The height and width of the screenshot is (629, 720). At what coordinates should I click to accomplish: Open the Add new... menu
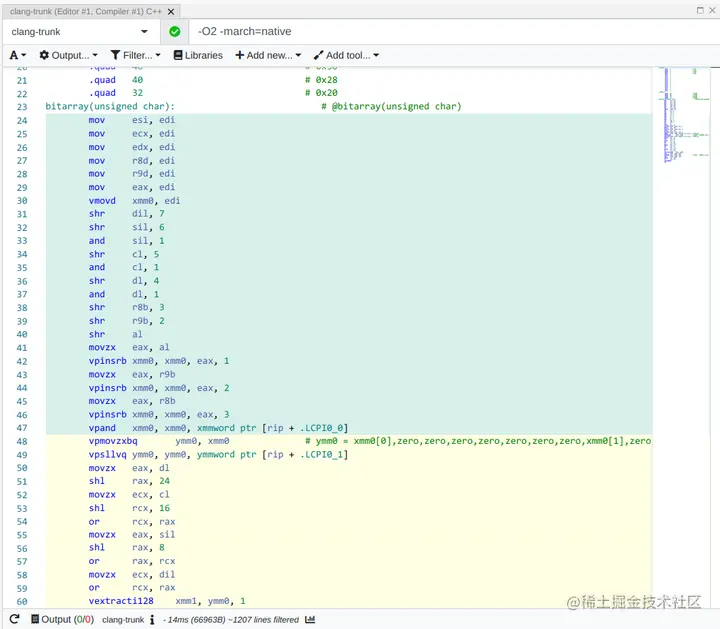click(268, 55)
